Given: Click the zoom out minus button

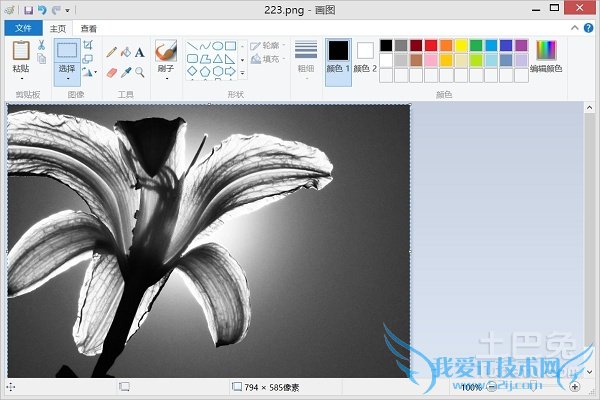Looking at the screenshot, I should click(492, 387).
